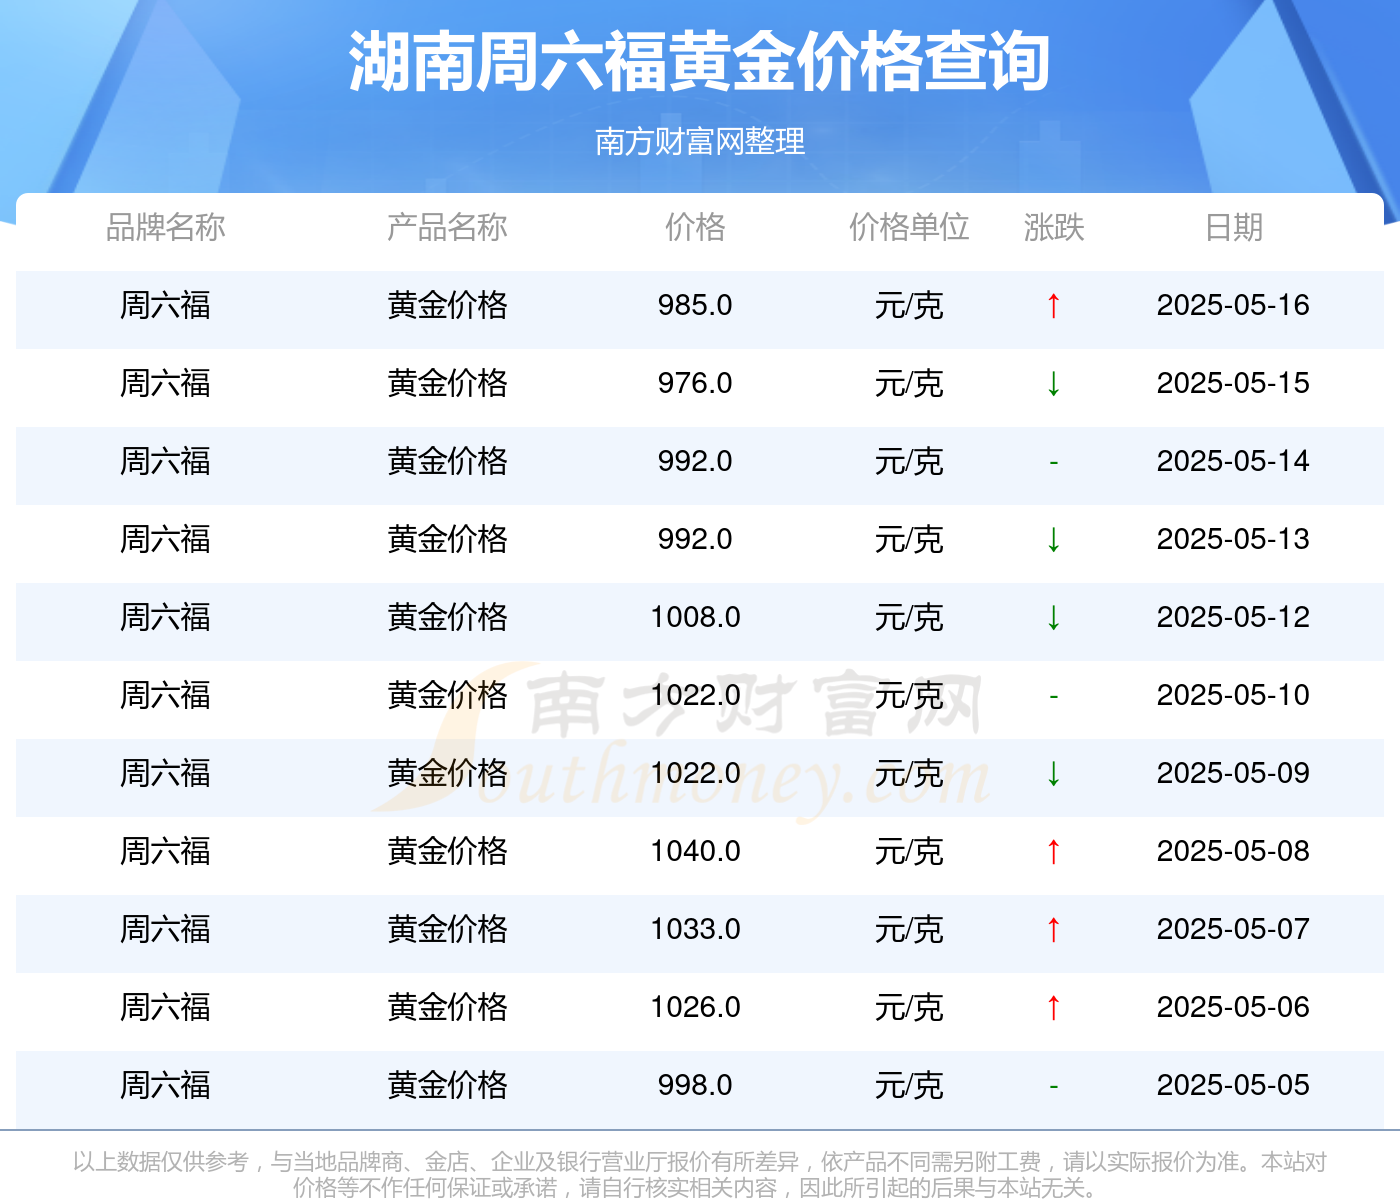
Task: Click the green down arrow for 2025-05-15
Action: [1053, 384]
